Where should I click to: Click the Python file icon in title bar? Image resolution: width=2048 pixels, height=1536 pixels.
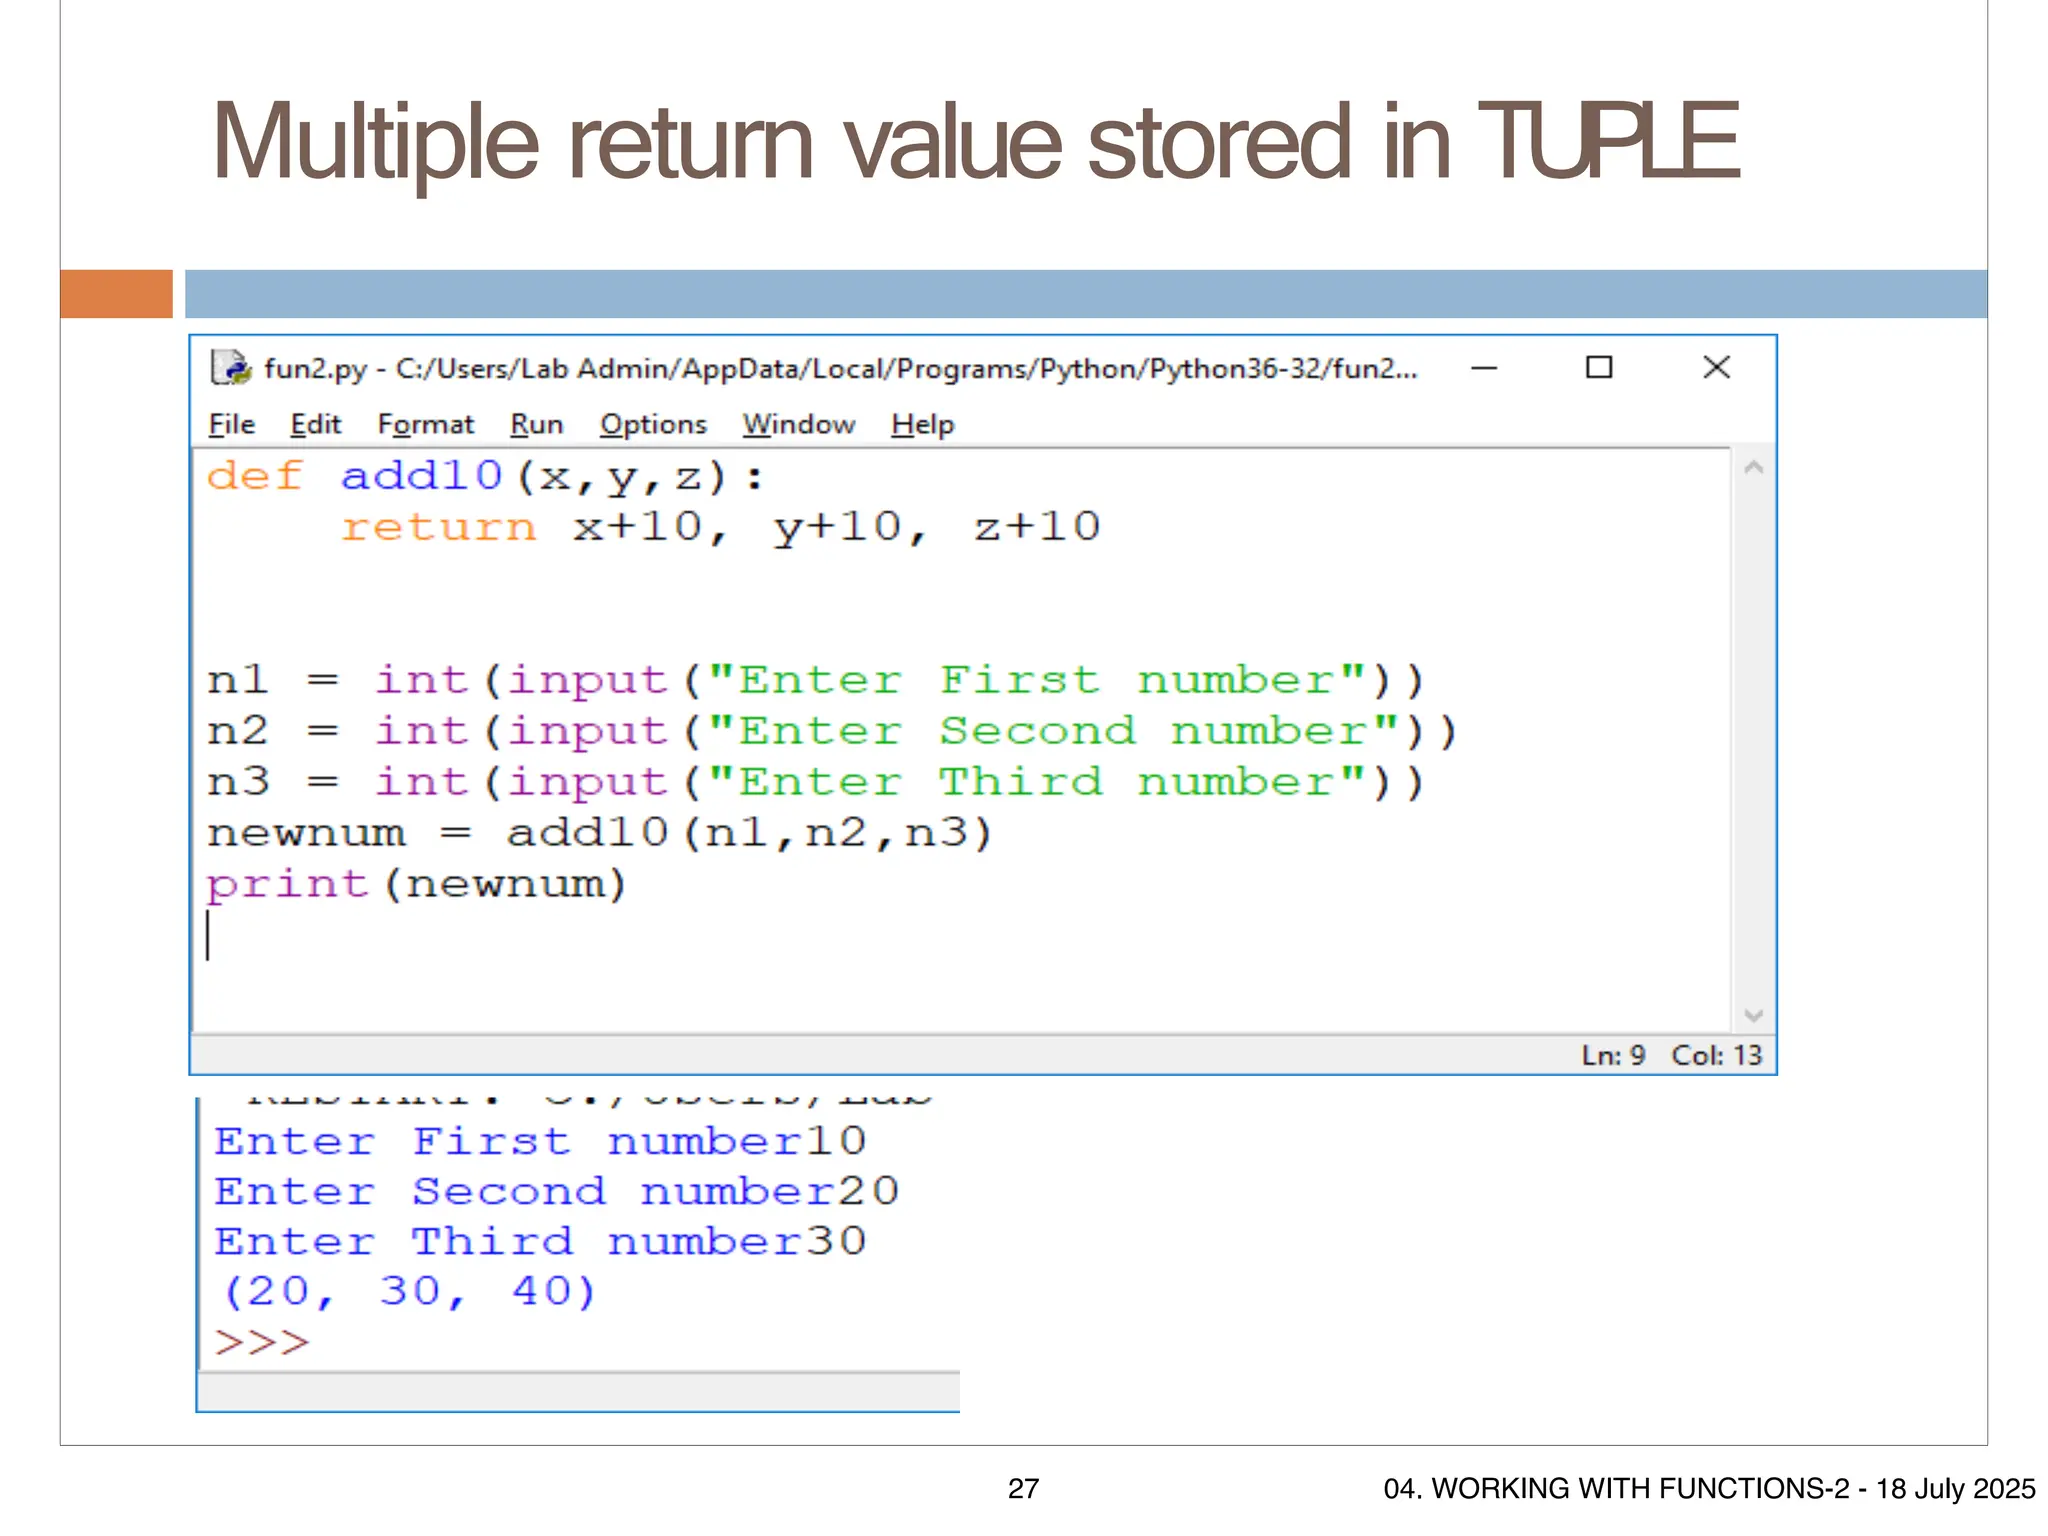tap(231, 368)
